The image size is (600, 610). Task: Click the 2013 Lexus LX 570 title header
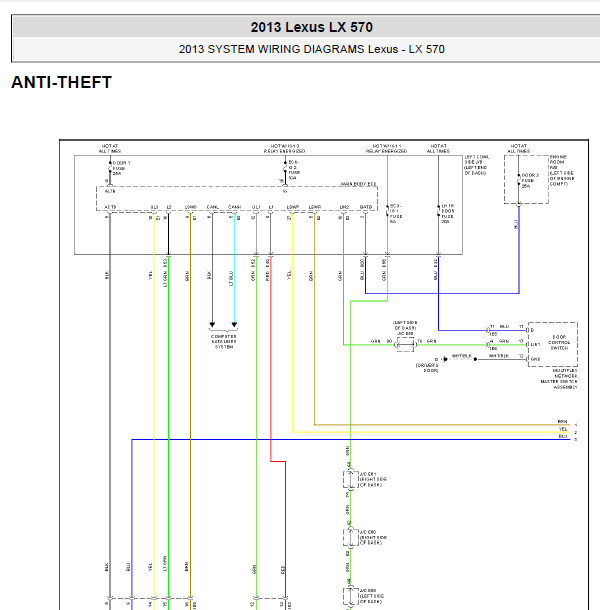[x=311, y=27]
